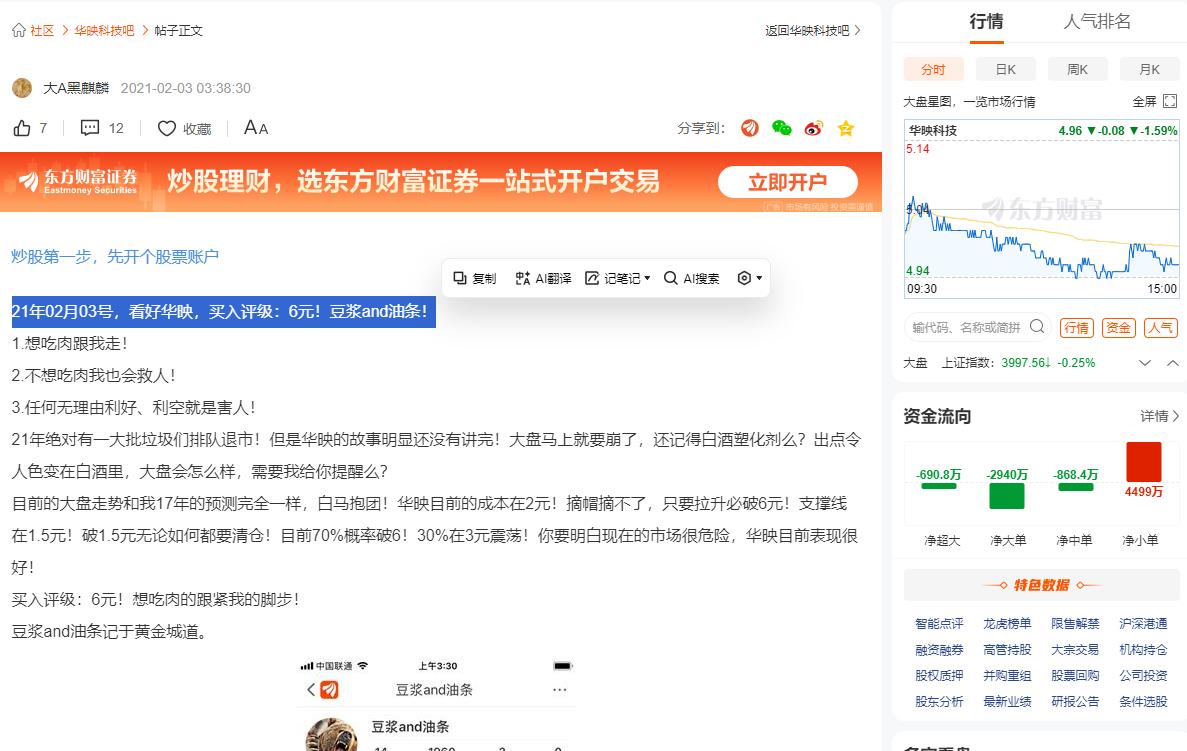Click 大盘星图，一览市场行情 link
The width and height of the screenshot is (1187, 751).
coord(969,101)
